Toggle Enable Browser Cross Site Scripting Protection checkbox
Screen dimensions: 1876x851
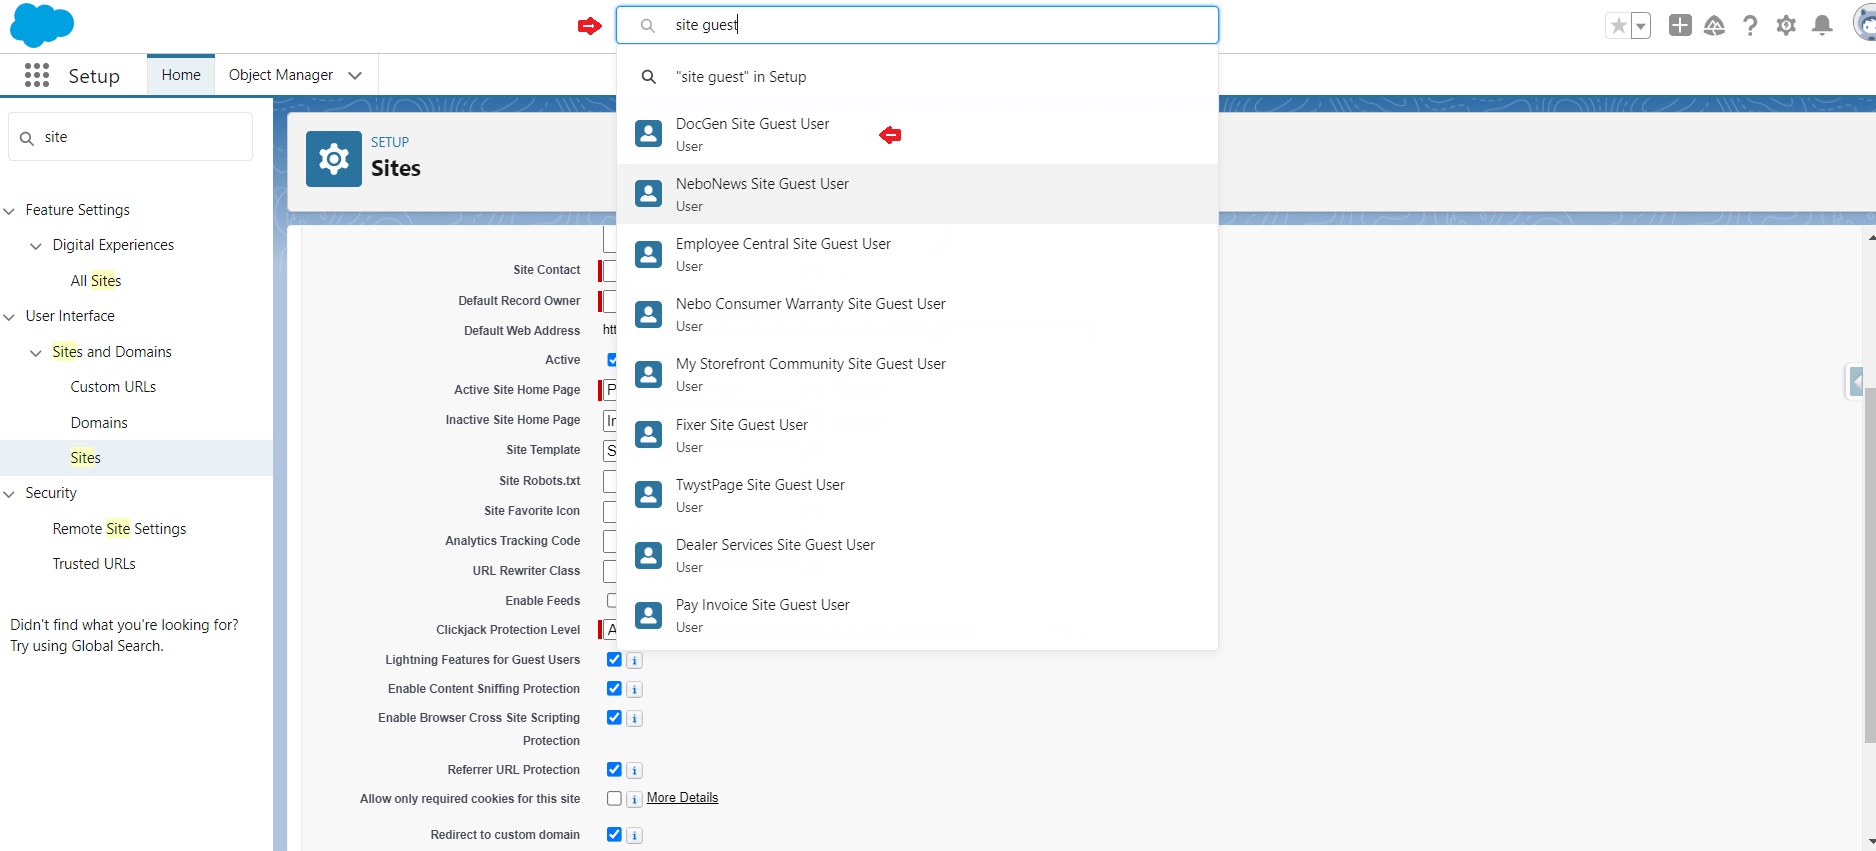pyautogui.click(x=614, y=718)
